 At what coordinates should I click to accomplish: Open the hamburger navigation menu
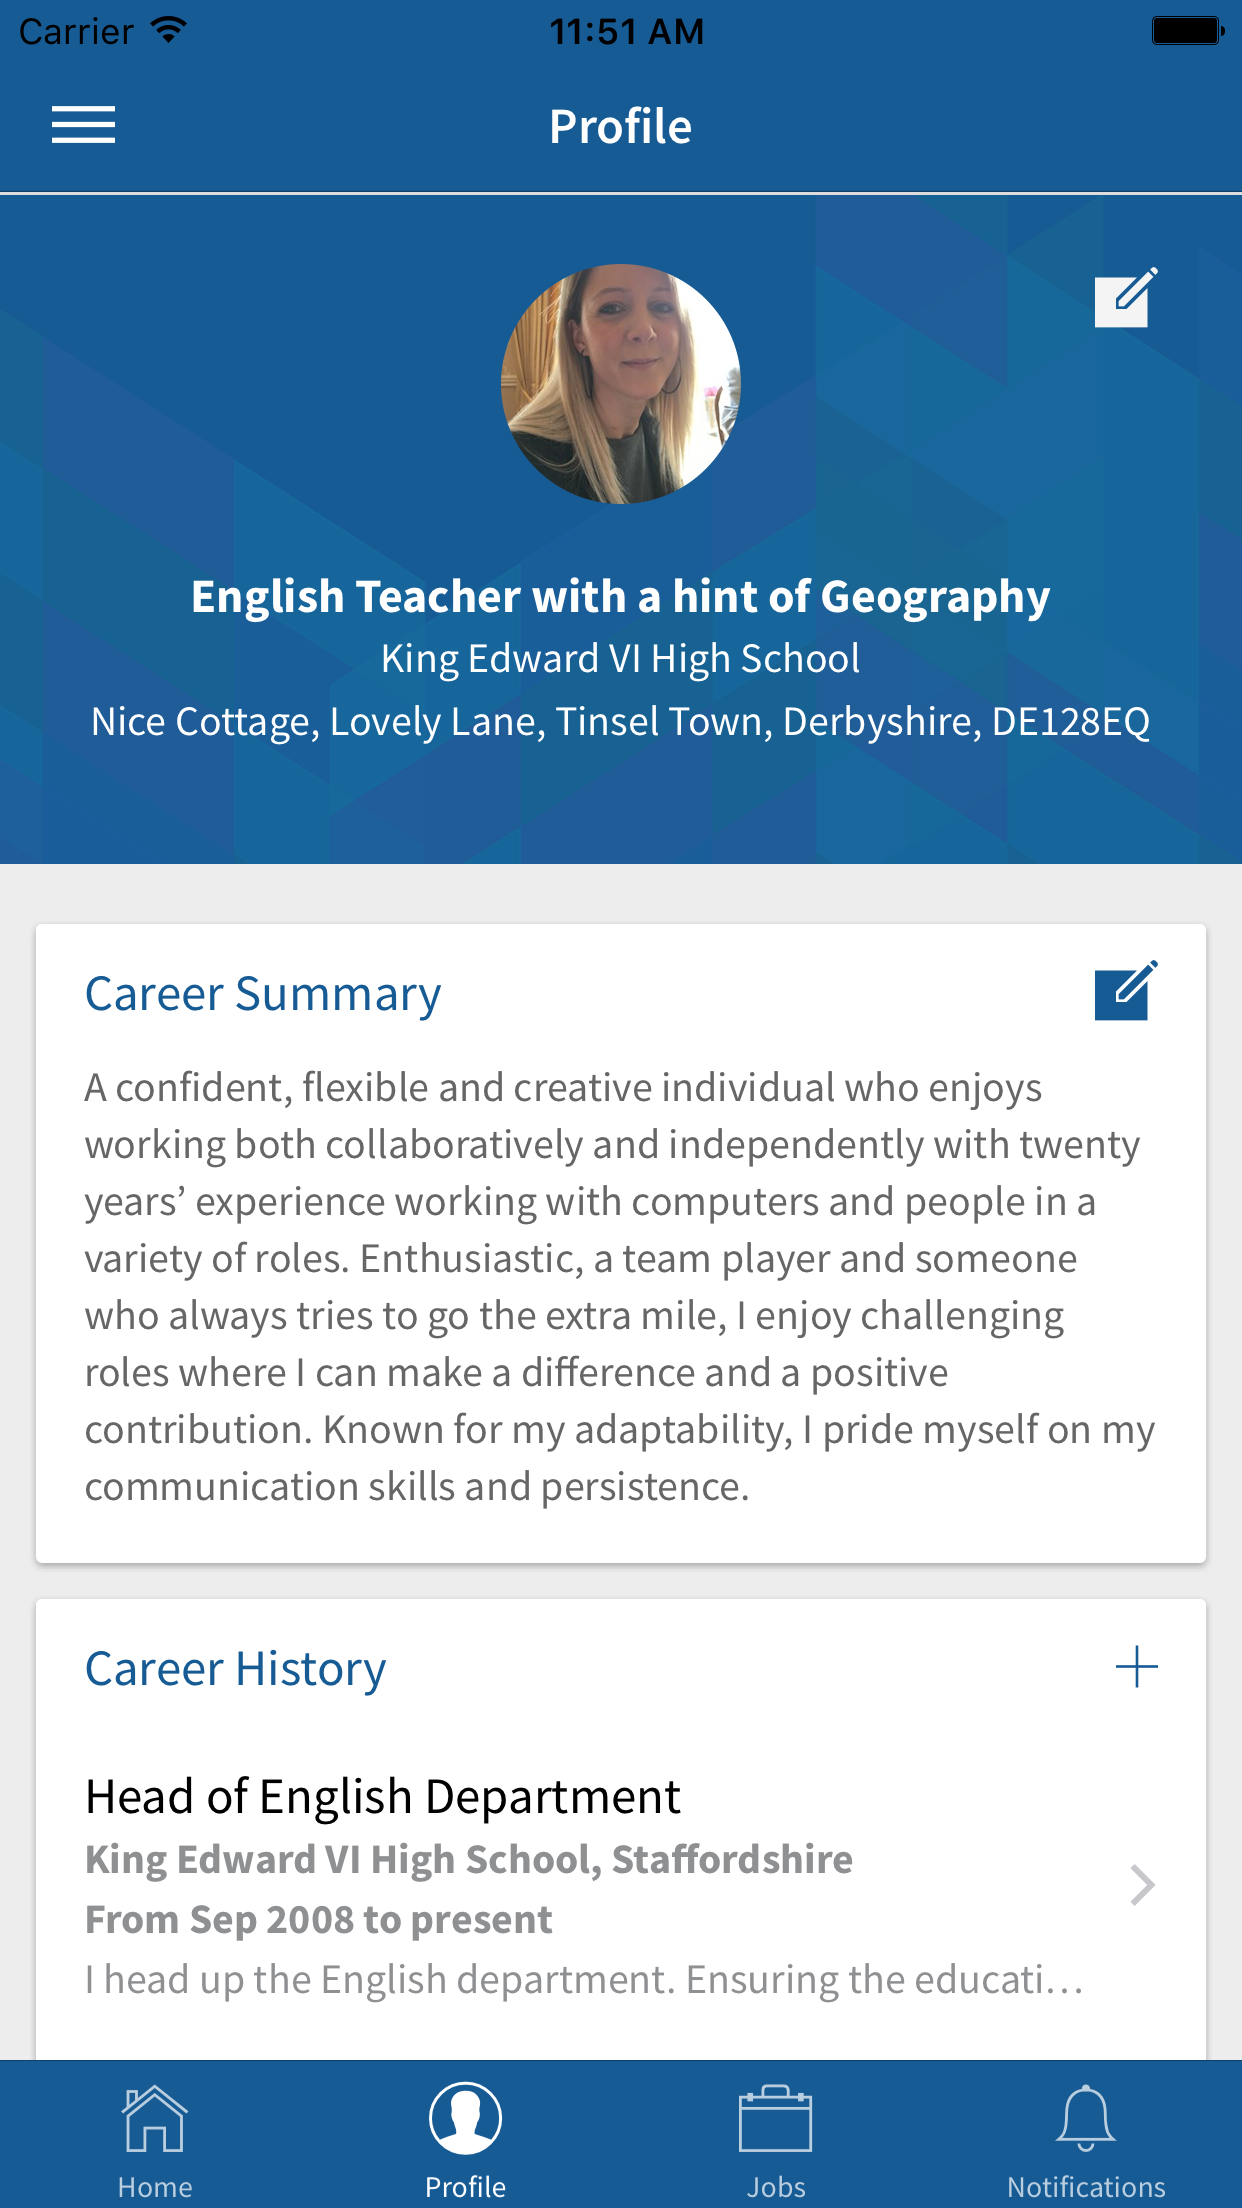click(84, 125)
